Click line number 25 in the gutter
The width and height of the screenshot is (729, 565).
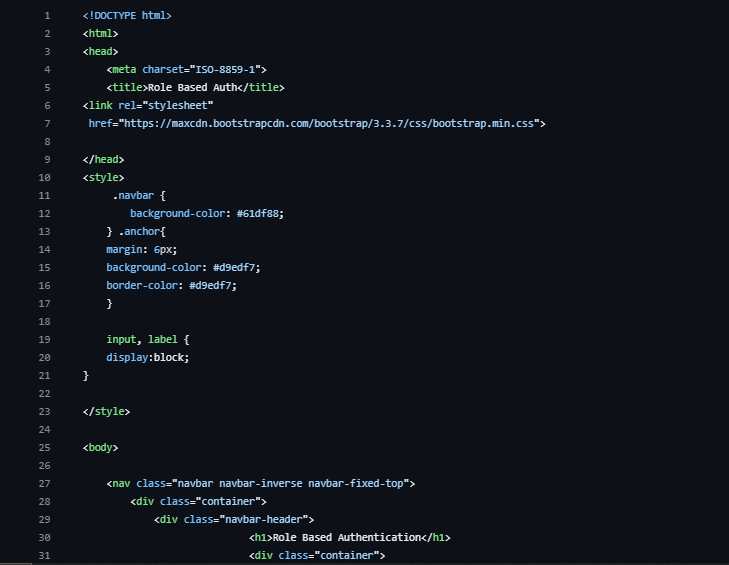[x=45, y=448]
